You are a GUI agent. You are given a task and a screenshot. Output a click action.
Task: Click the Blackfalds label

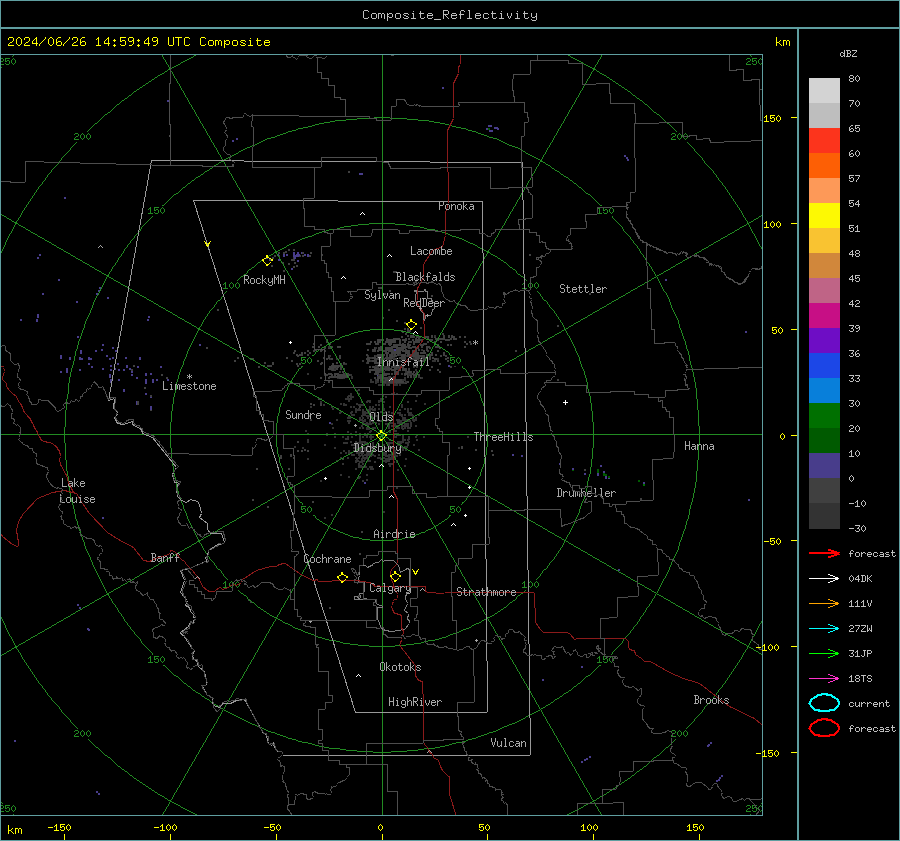coord(425,277)
